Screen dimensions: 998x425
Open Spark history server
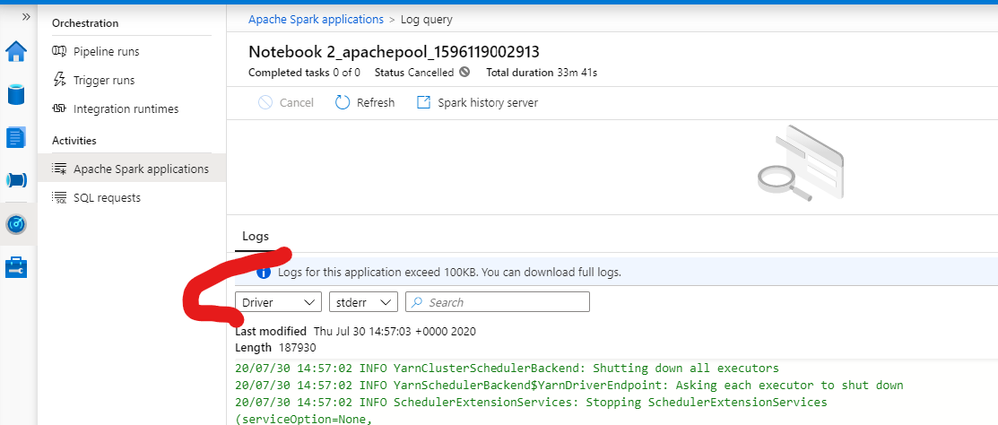click(x=477, y=102)
